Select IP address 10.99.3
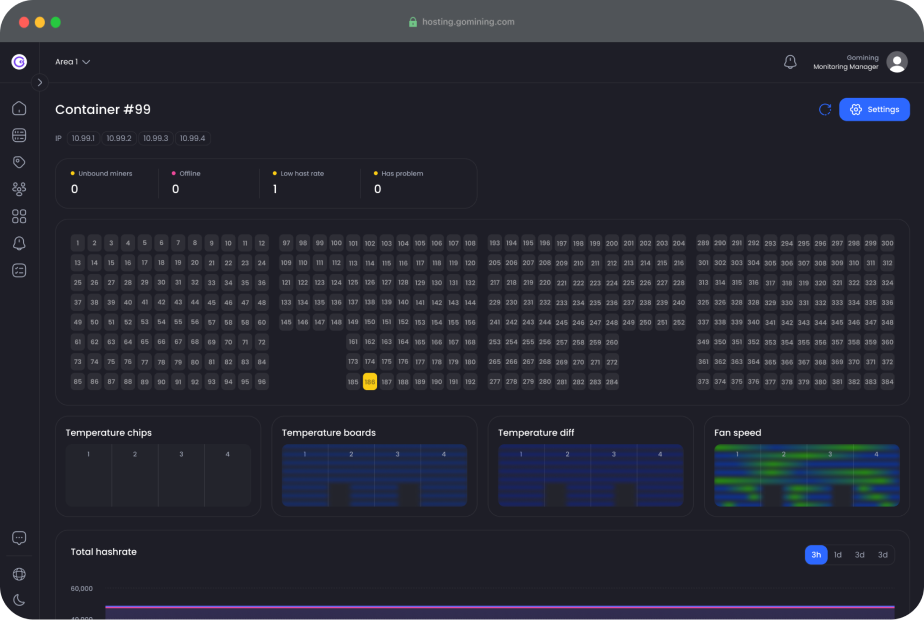Viewport: 924px width, 620px height. (156, 138)
